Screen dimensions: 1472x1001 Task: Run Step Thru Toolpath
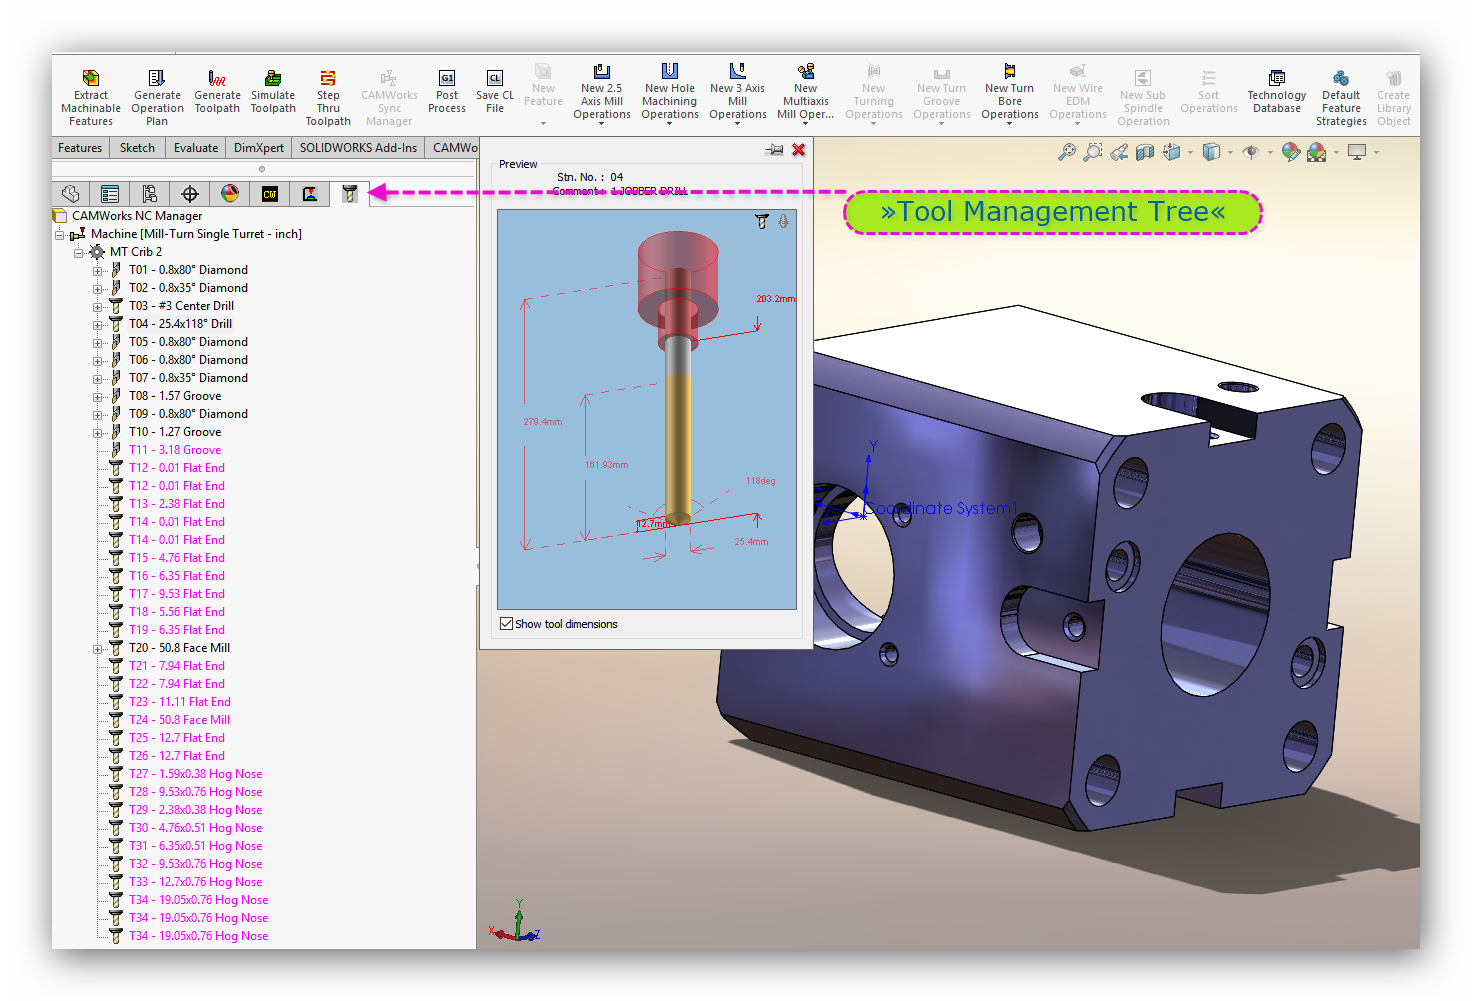328,79
